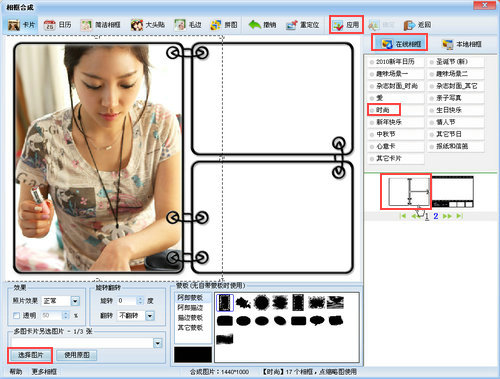Select the first frame template thumbnail

point(409,192)
